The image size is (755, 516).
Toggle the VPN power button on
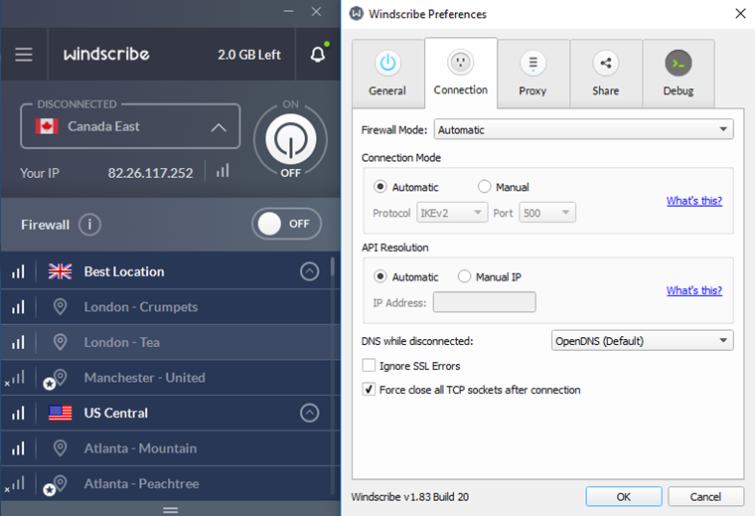[x=291, y=139]
